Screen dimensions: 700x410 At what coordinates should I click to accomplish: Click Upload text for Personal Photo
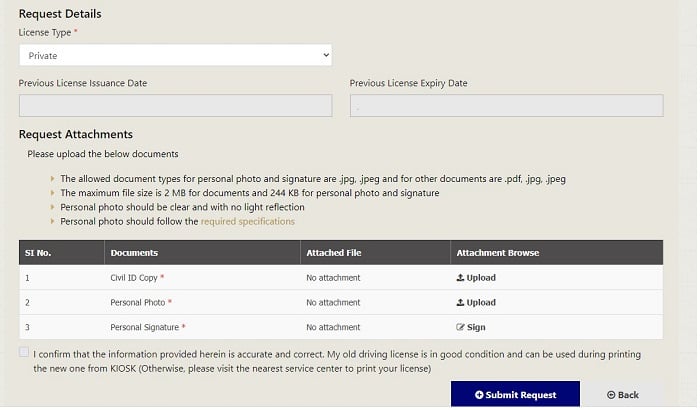coord(481,303)
